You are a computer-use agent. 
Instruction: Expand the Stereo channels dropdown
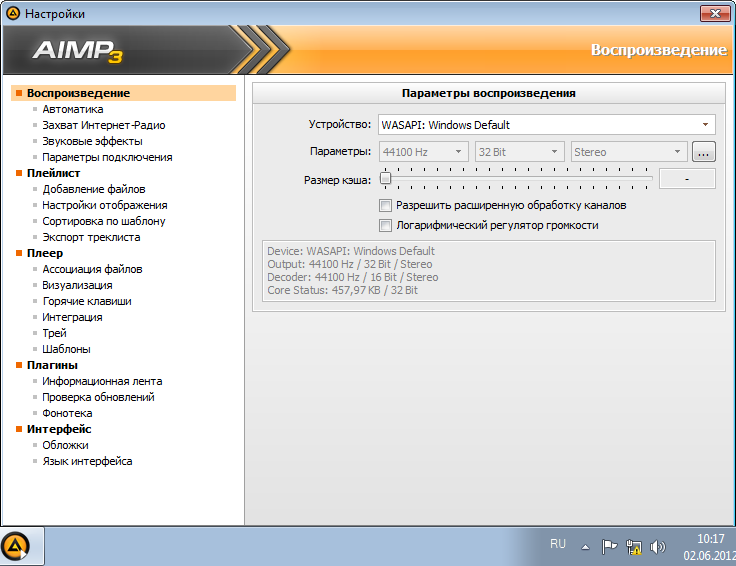pyautogui.click(x=629, y=152)
